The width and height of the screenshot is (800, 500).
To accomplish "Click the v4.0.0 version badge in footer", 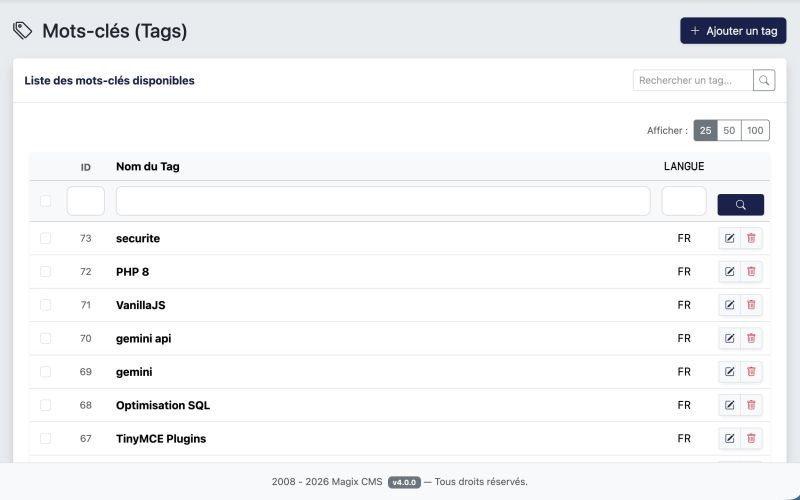I will (x=404, y=482).
